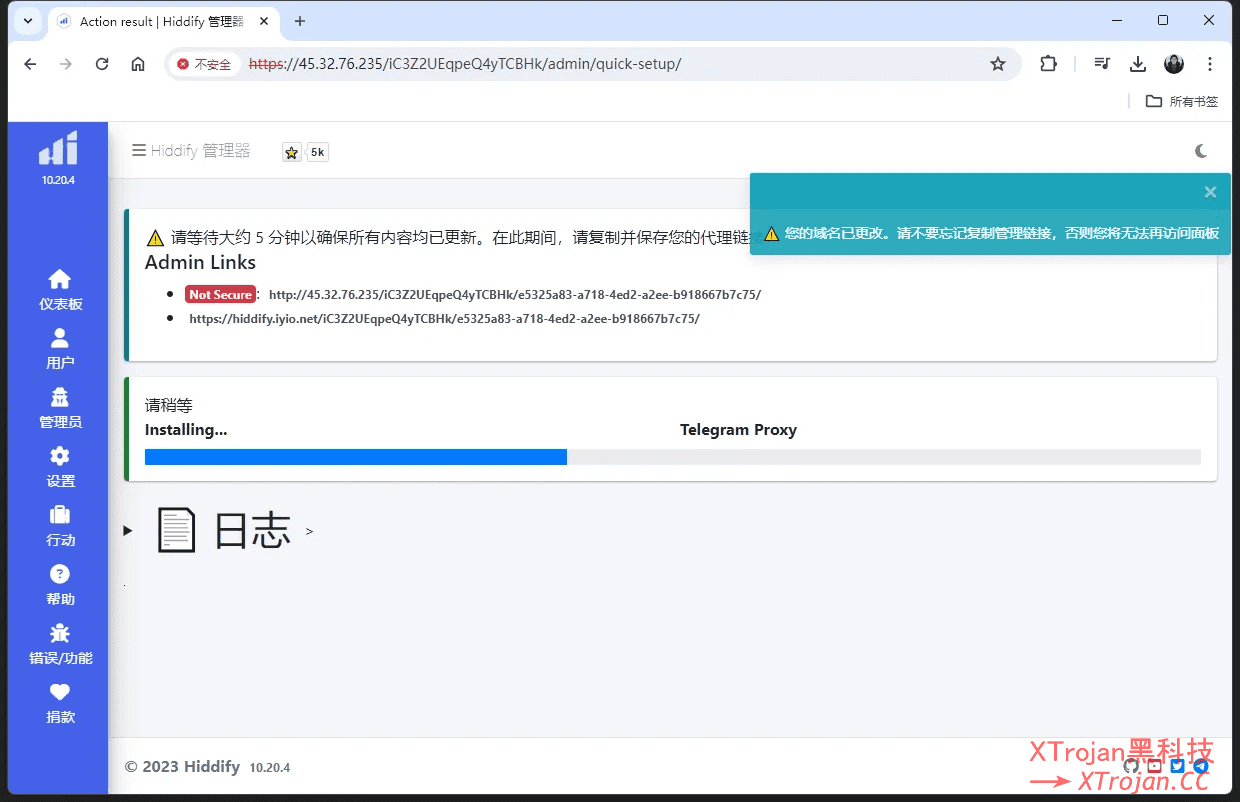The height and width of the screenshot is (802, 1240).
Task: Dismiss the domain changed notification
Action: tap(1210, 192)
